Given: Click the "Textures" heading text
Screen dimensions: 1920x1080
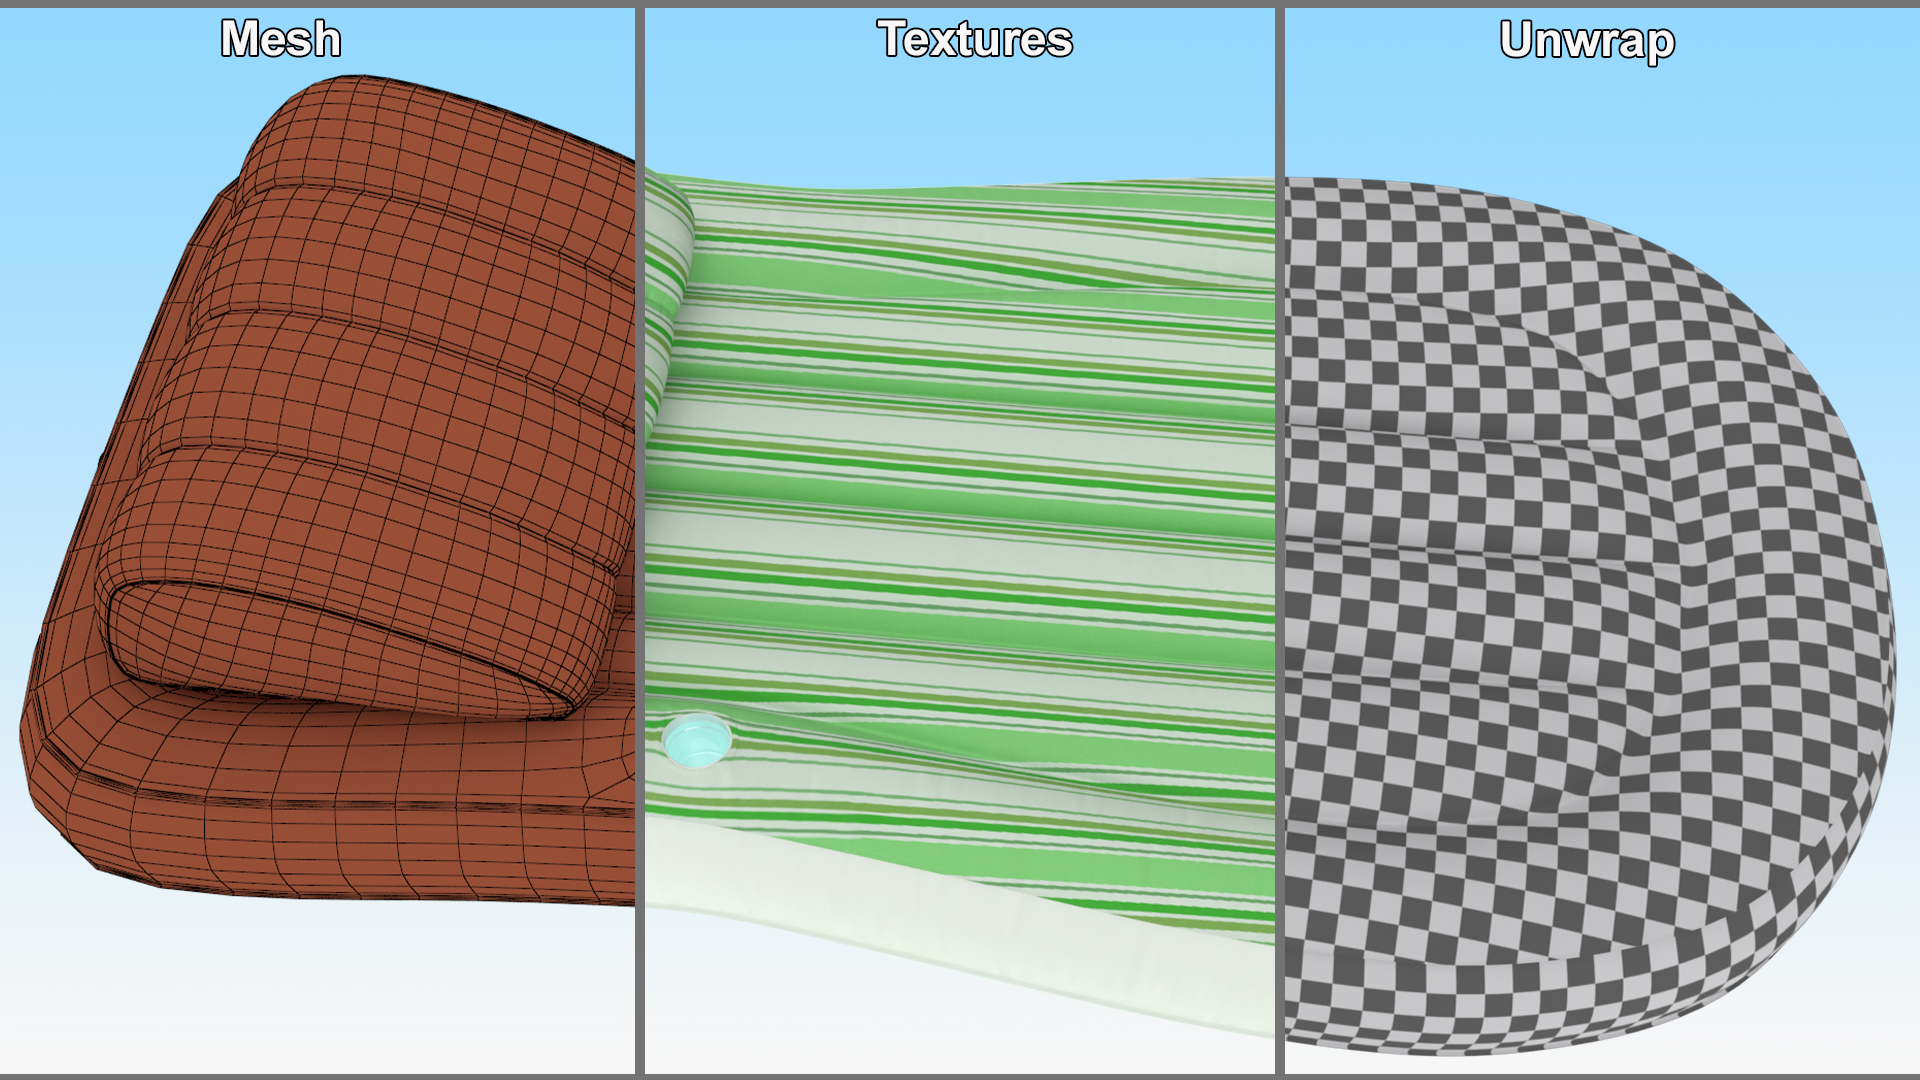Looking at the screenshot, I should (x=975, y=39).
